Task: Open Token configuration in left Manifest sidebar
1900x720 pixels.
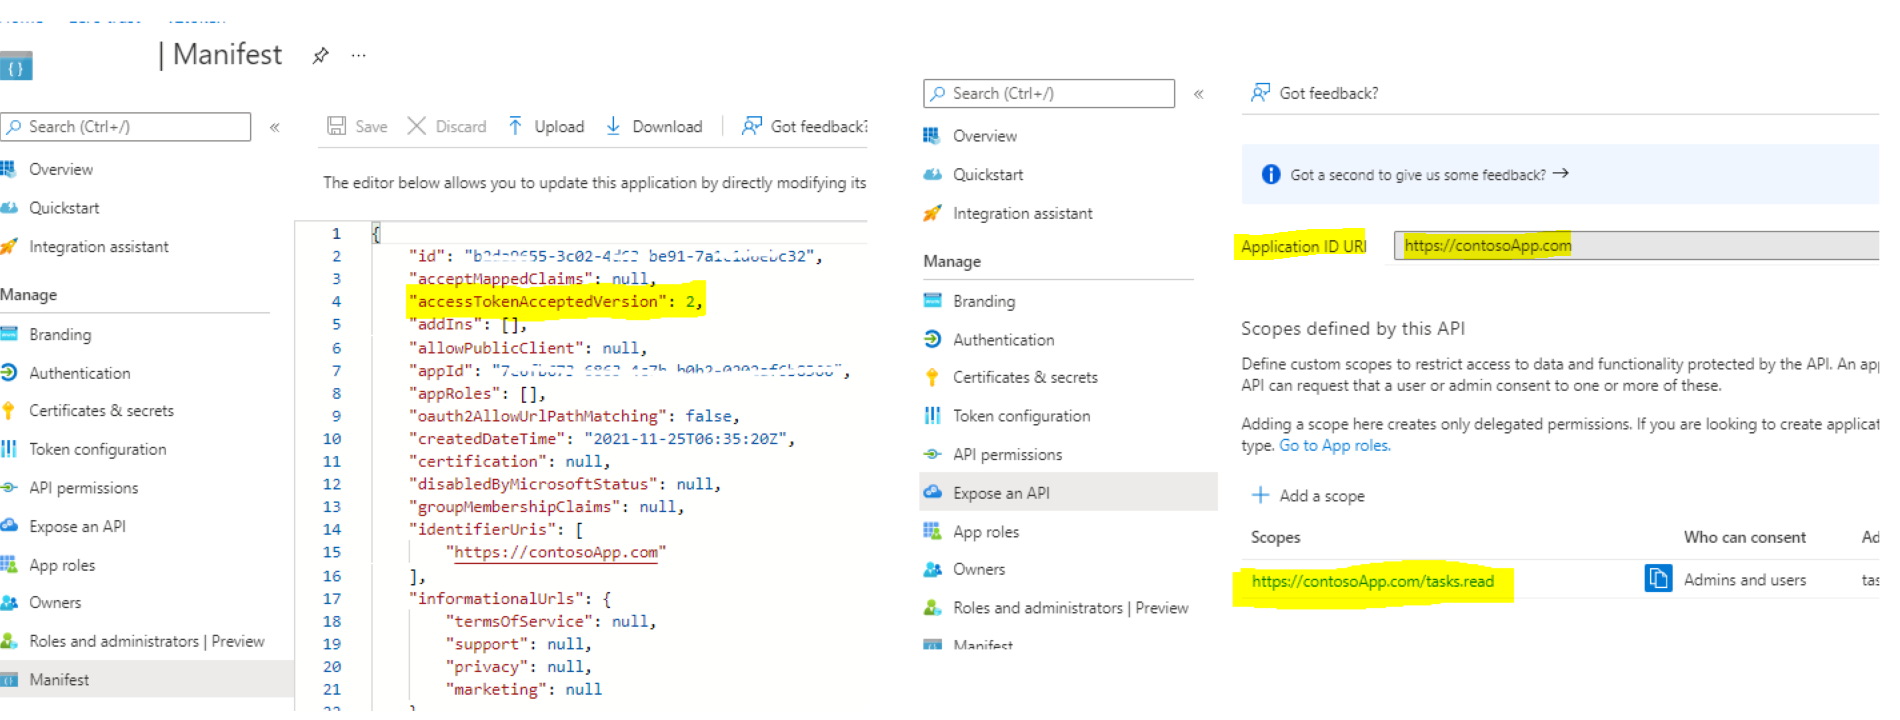Action: (x=98, y=449)
